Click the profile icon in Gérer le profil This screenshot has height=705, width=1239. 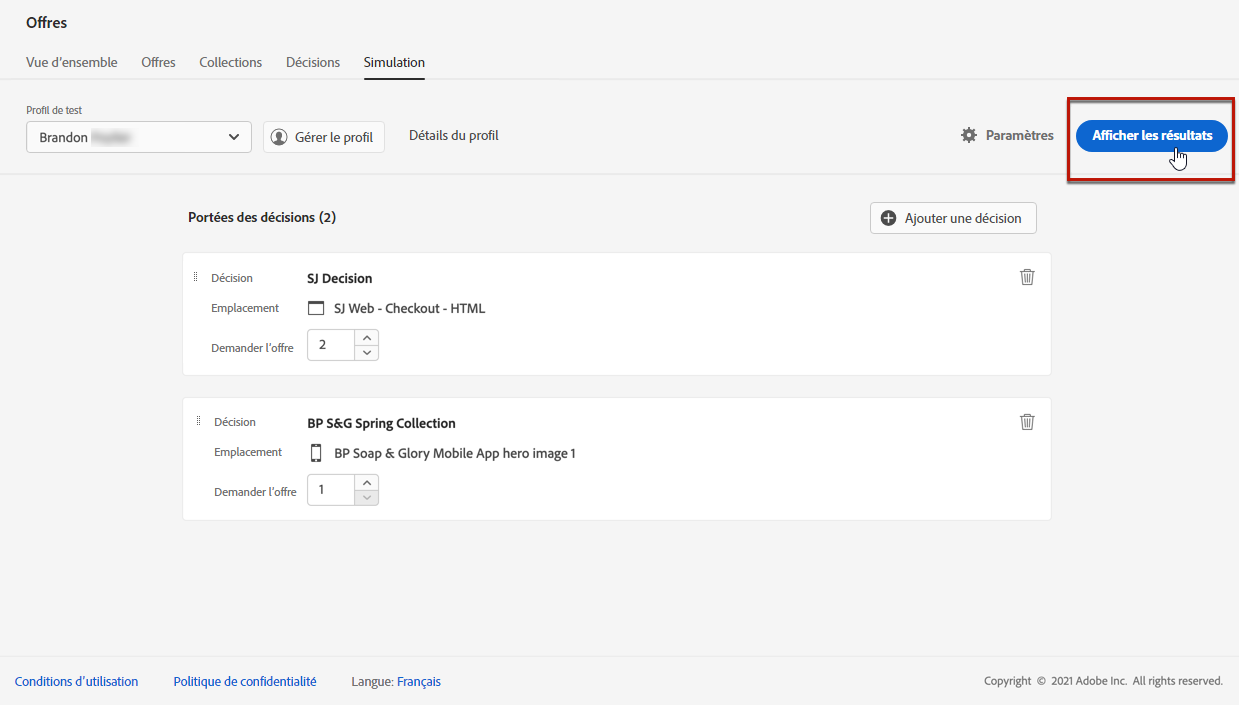279,137
